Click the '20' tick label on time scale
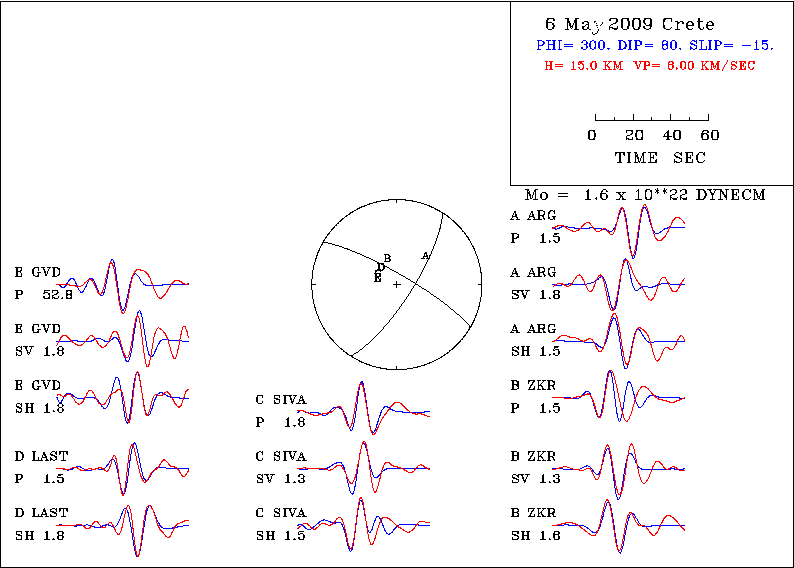 [x=634, y=135]
